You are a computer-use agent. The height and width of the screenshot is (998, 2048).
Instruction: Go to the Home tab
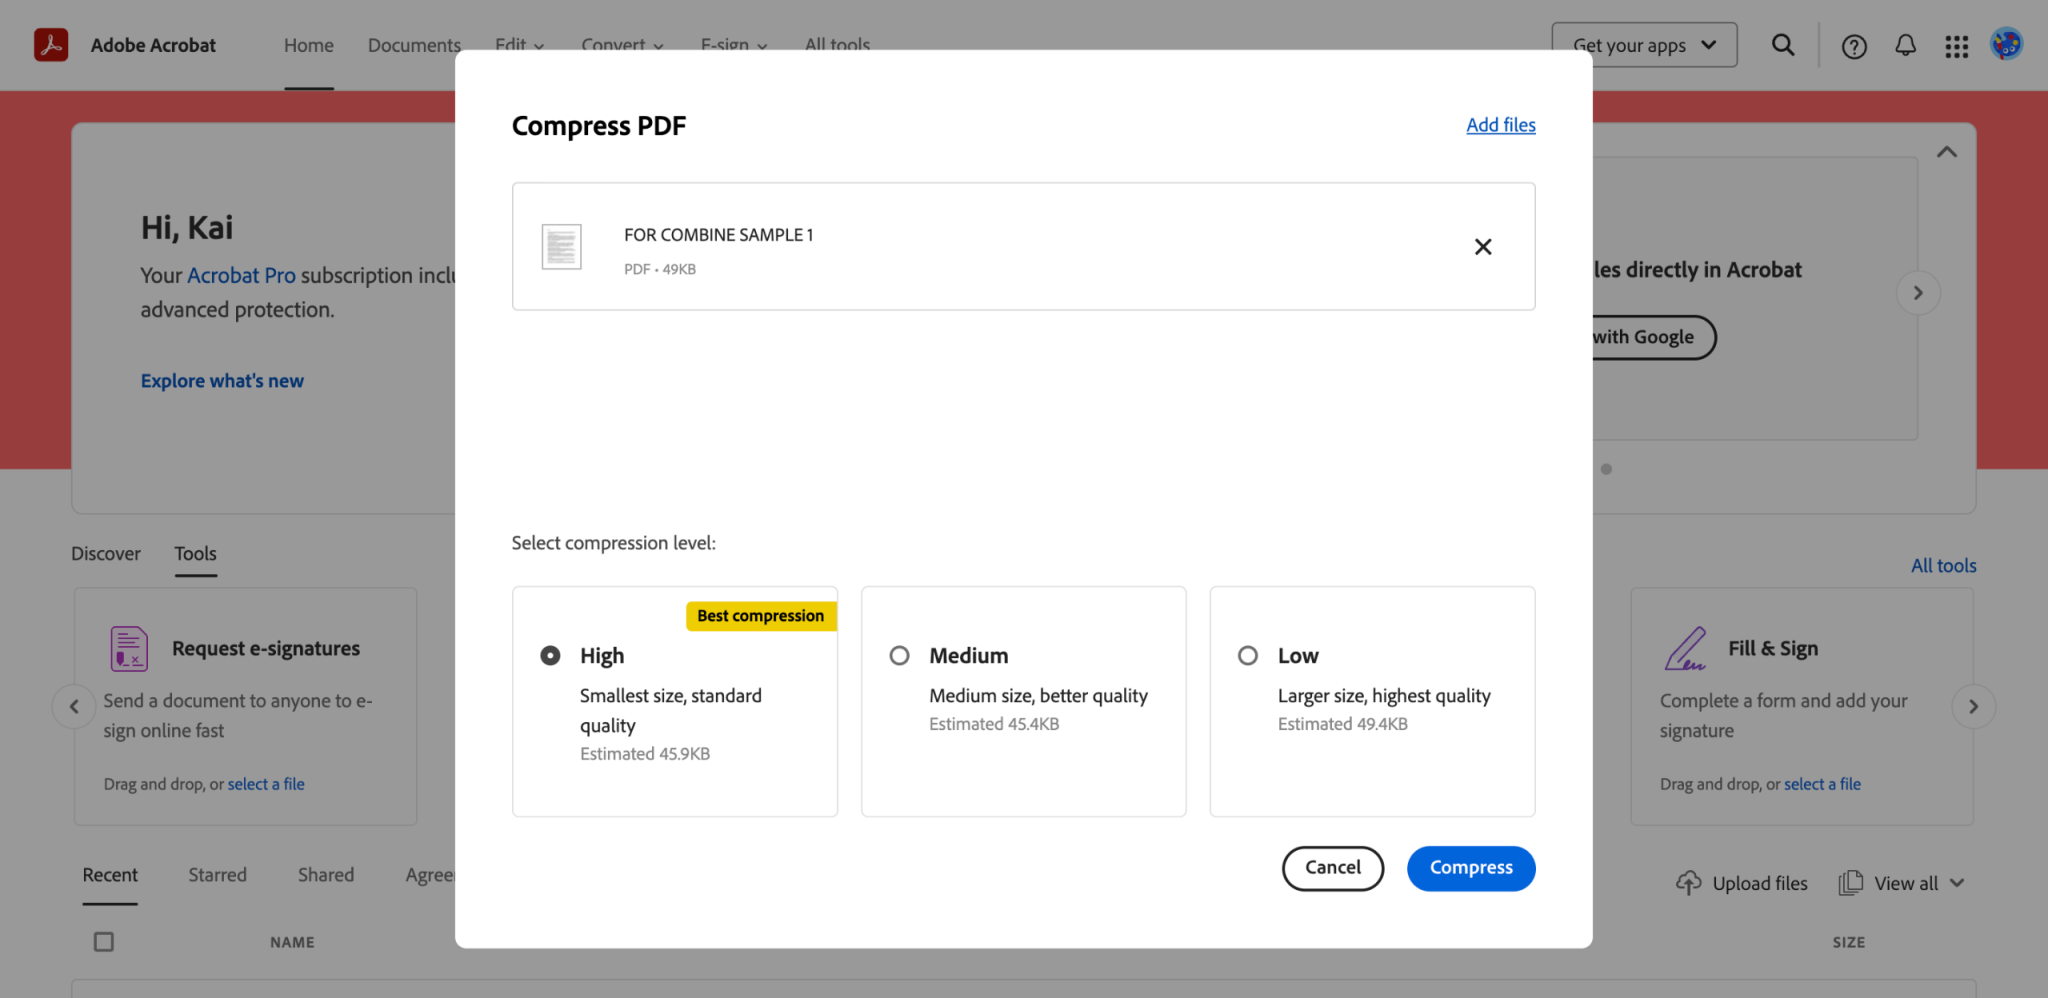[x=309, y=45]
